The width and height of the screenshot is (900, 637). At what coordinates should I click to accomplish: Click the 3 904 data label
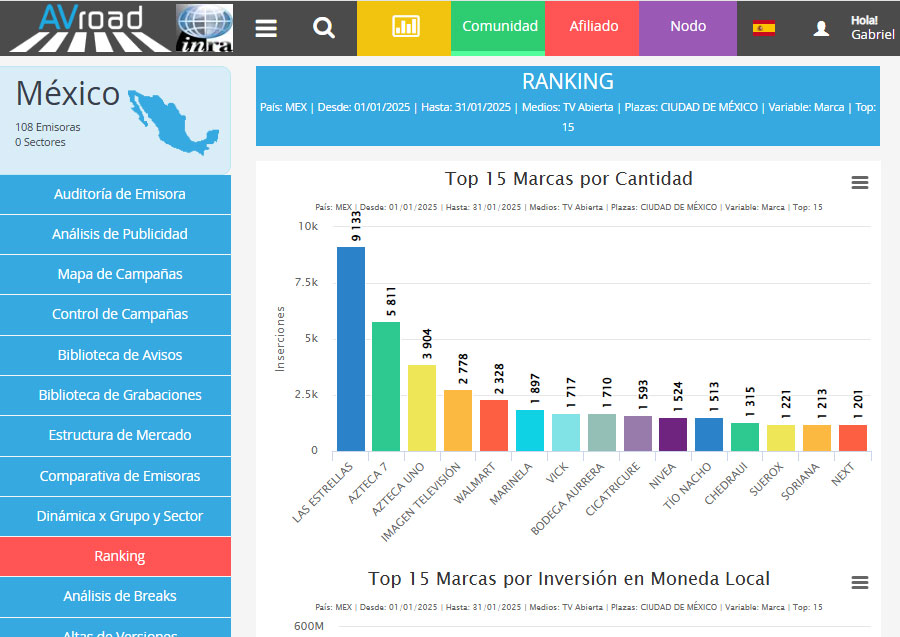427,344
